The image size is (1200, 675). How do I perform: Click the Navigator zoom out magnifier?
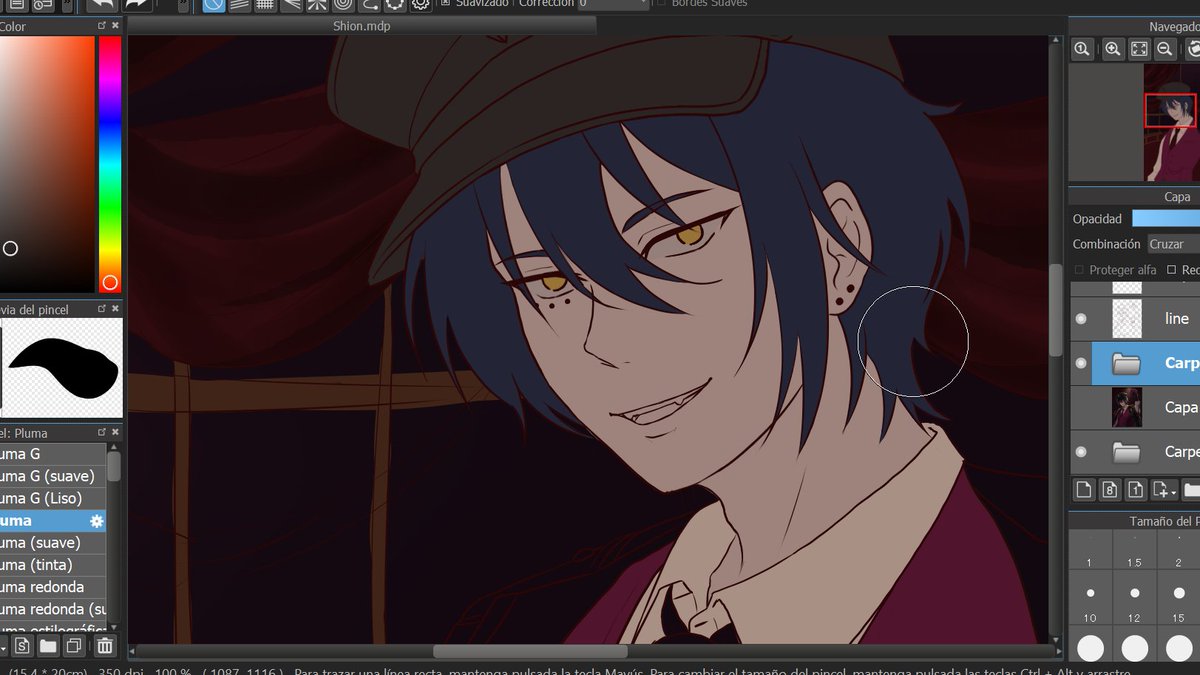(x=1165, y=49)
